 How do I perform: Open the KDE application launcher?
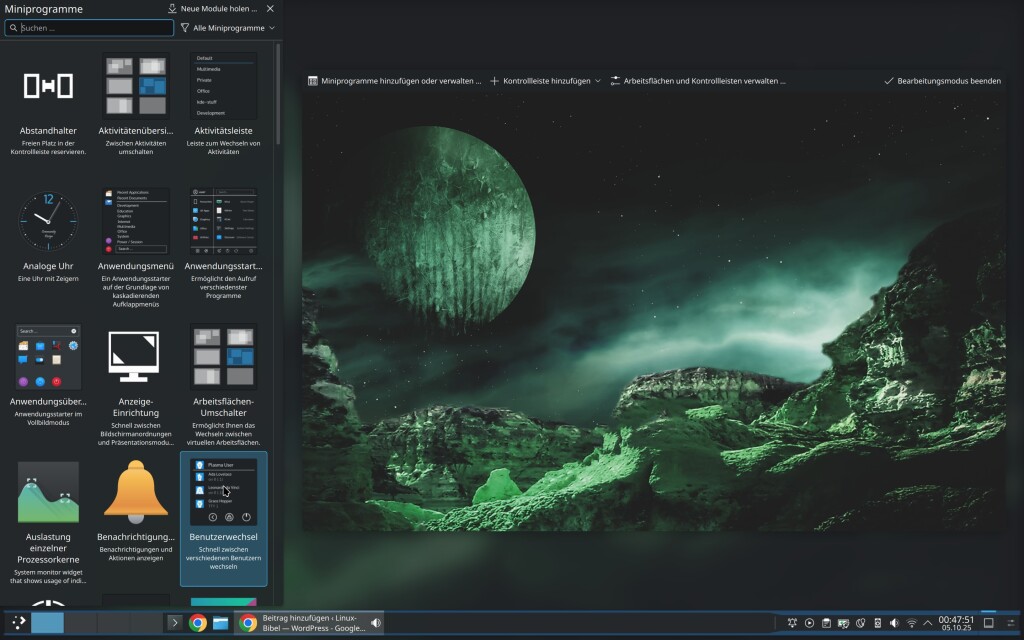(18, 623)
